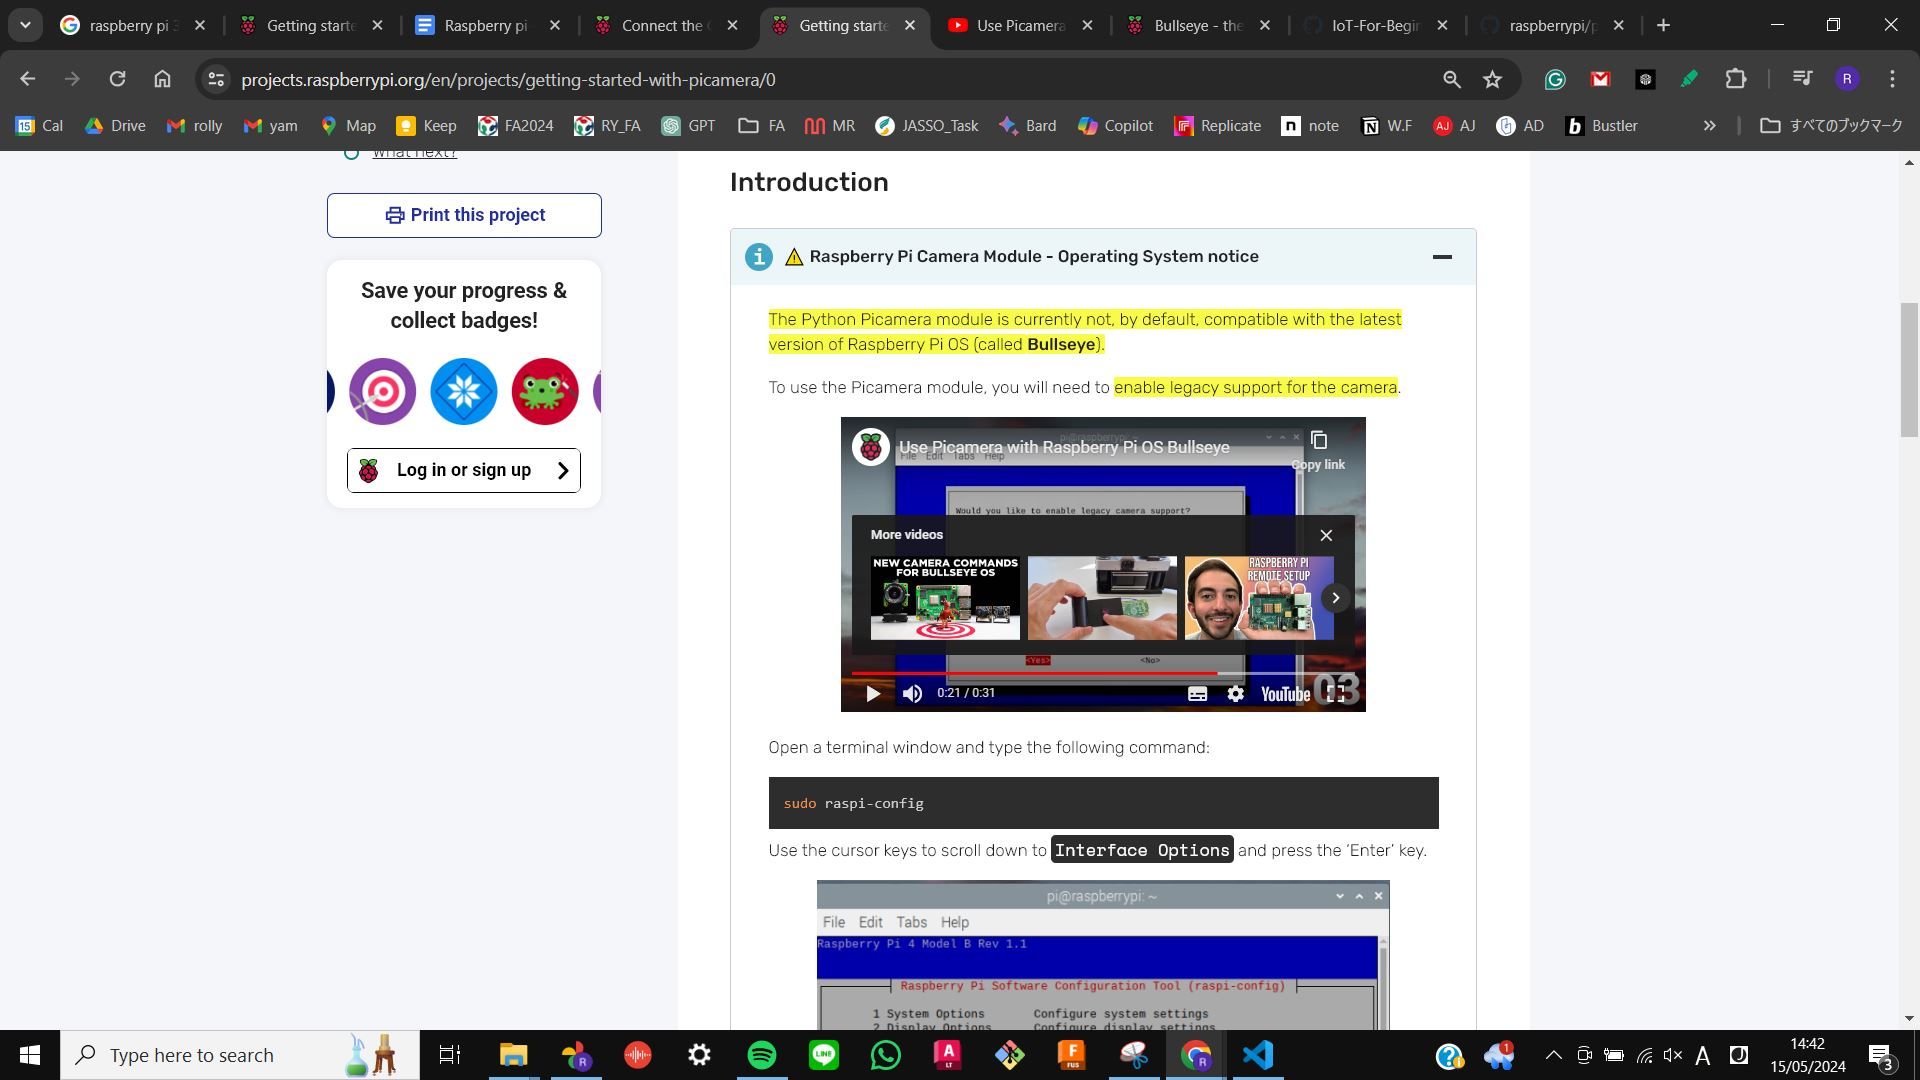Show more bookmarks chevron

pos(1709,126)
